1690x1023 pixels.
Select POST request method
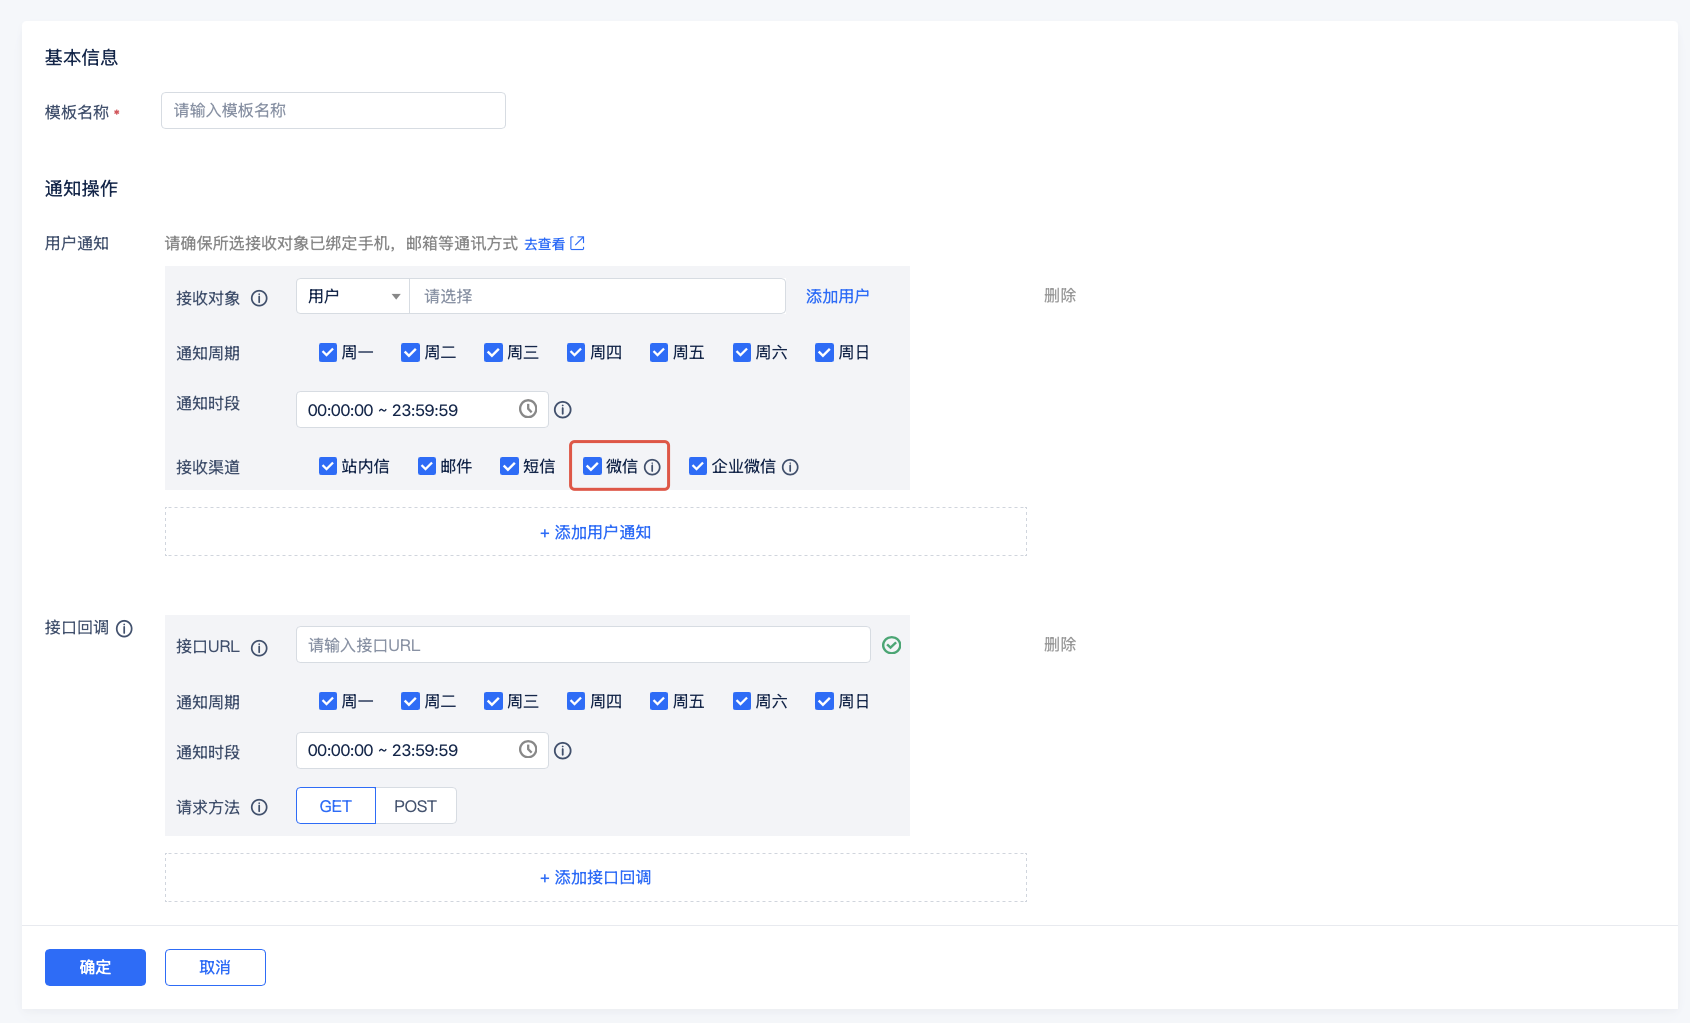click(415, 806)
